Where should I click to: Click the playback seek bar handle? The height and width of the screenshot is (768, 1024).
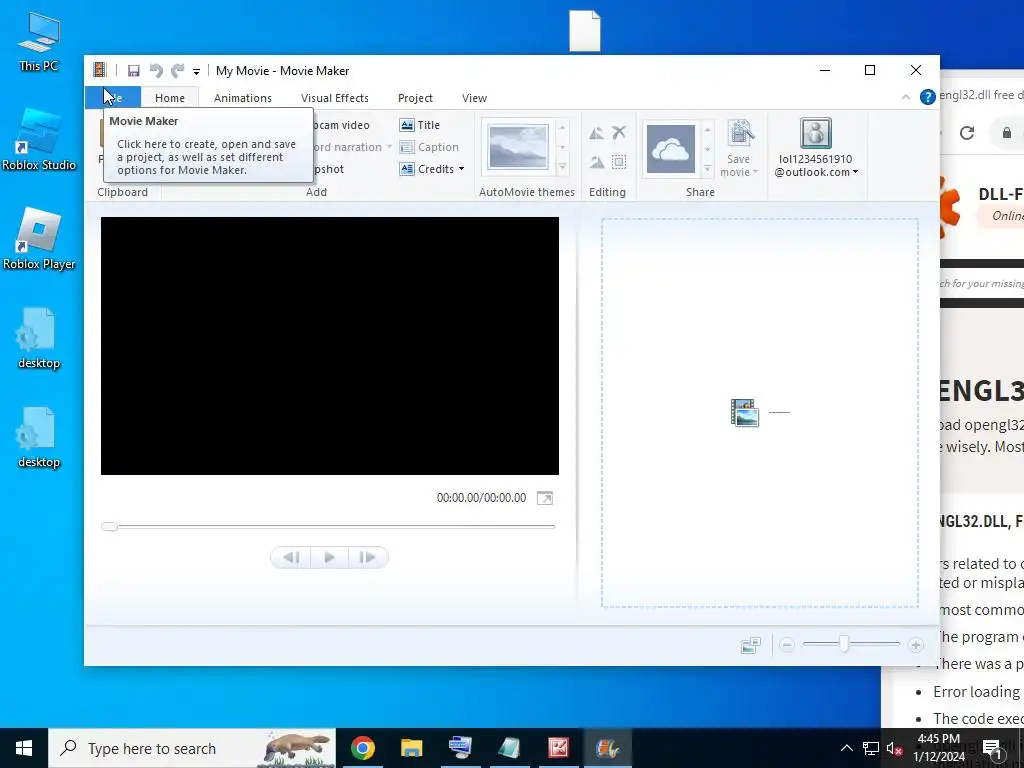109,526
